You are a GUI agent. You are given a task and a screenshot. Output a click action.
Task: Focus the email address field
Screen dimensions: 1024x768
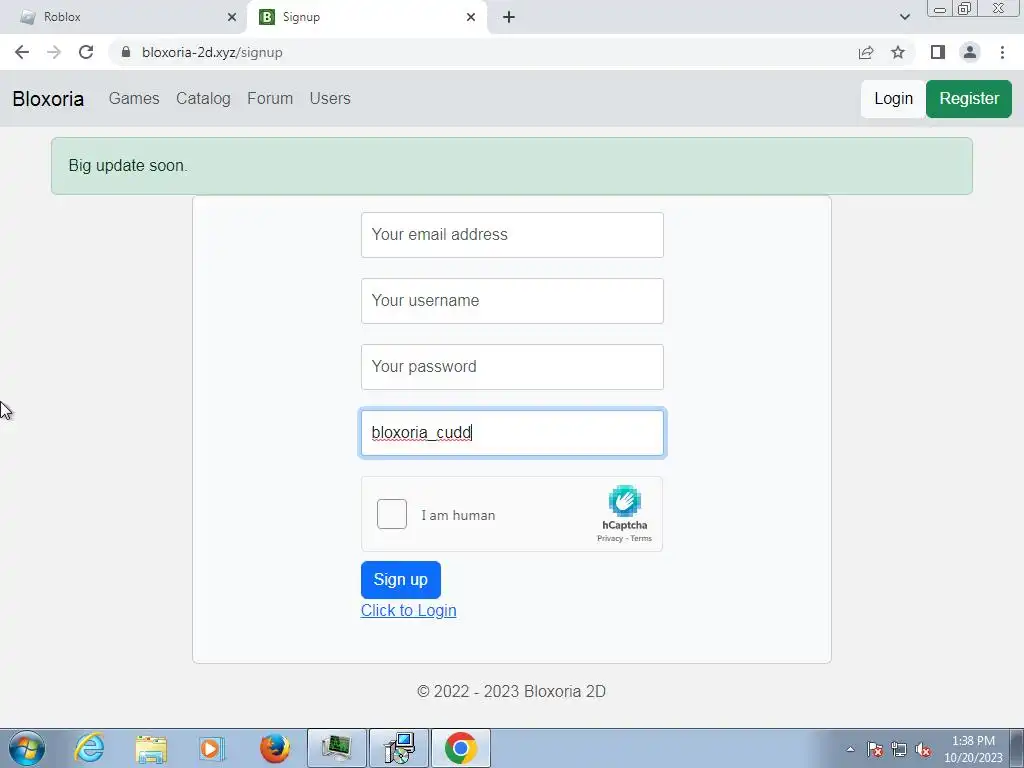[x=512, y=234]
